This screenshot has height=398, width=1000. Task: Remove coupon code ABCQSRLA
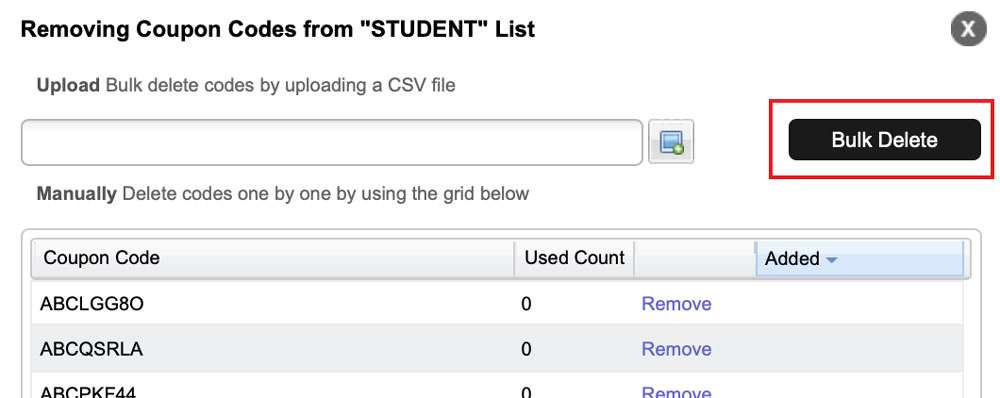click(676, 349)
